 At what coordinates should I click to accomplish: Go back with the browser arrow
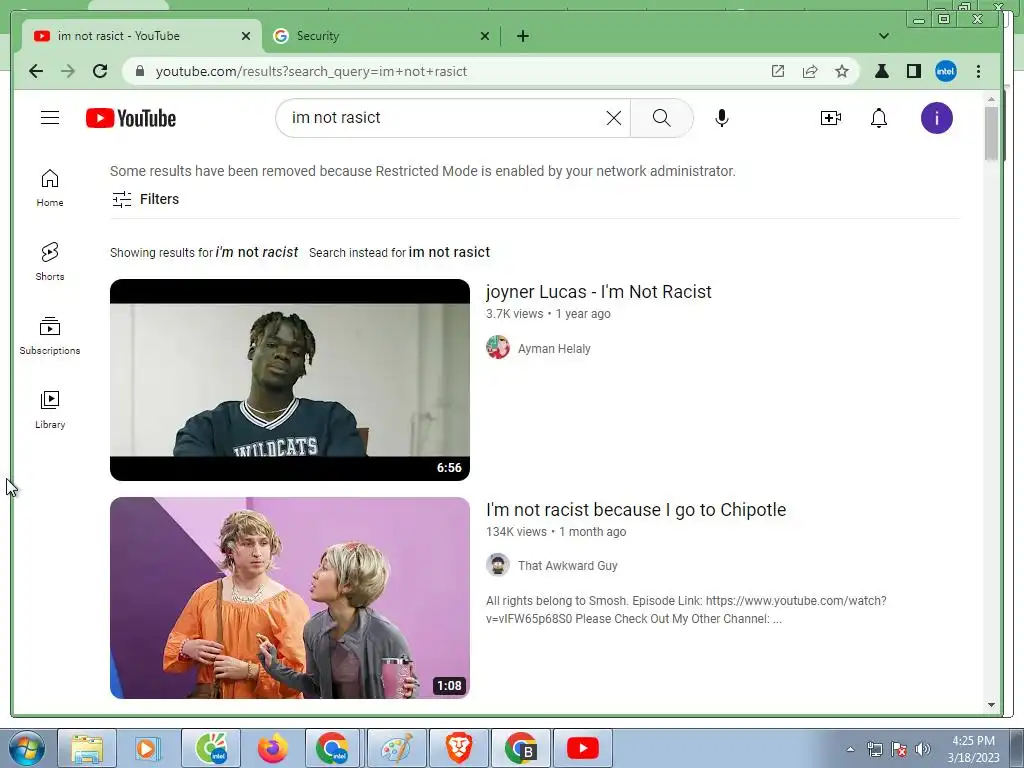(36, 71)
